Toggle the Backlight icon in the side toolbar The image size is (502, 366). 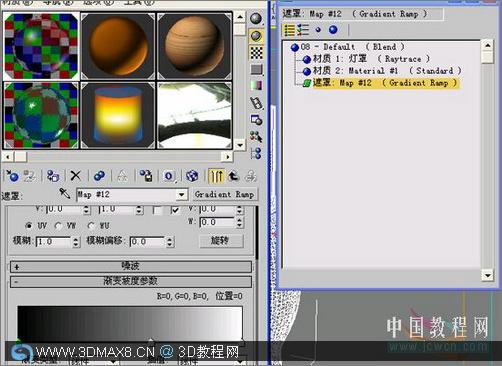click(256, 36)
